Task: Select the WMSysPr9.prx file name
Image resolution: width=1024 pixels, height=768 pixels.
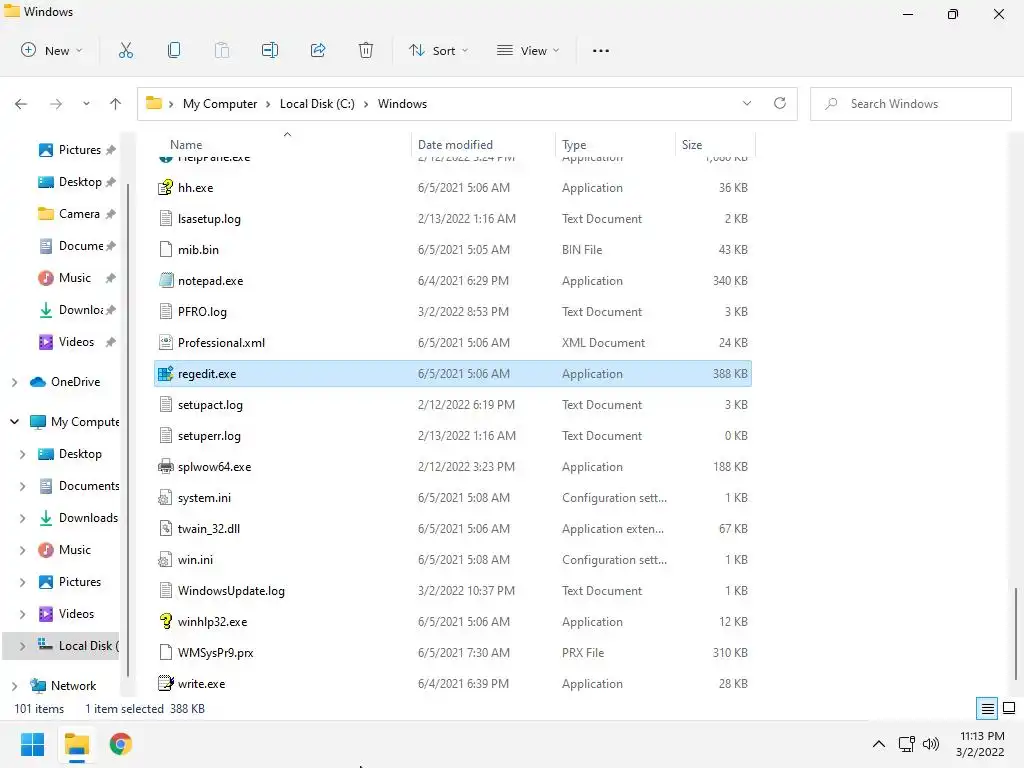Action: [x=215, y=653]
